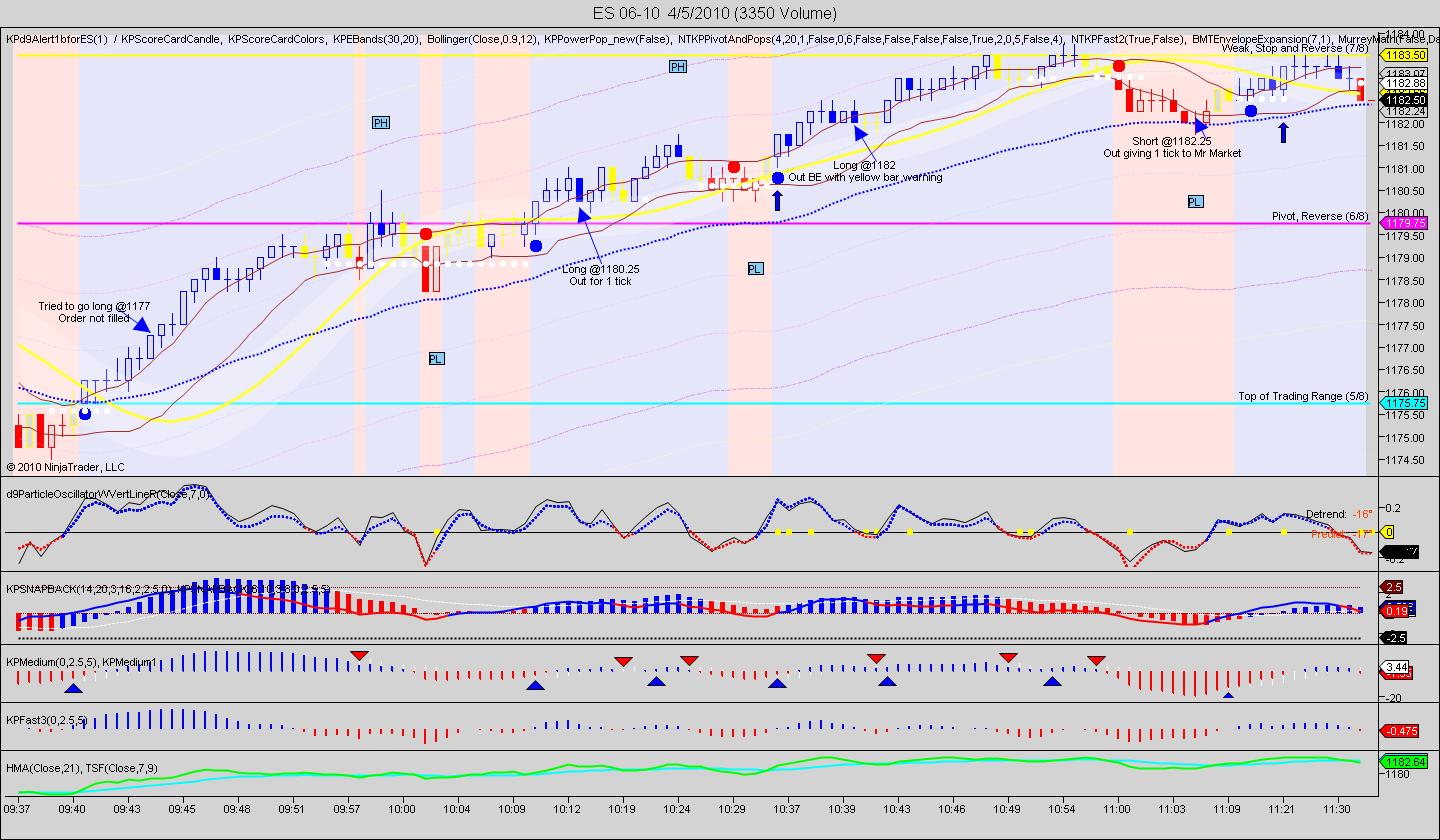Select KPMedium blue up triangle near 10:10
The width and height of the screenshot is (1440, 840).
pos(535,686)
